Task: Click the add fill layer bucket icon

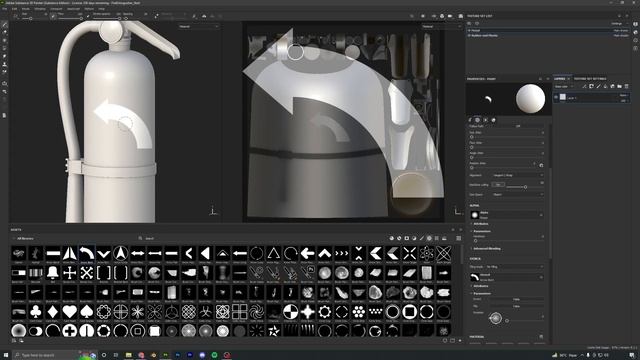Action: point(606,87)
